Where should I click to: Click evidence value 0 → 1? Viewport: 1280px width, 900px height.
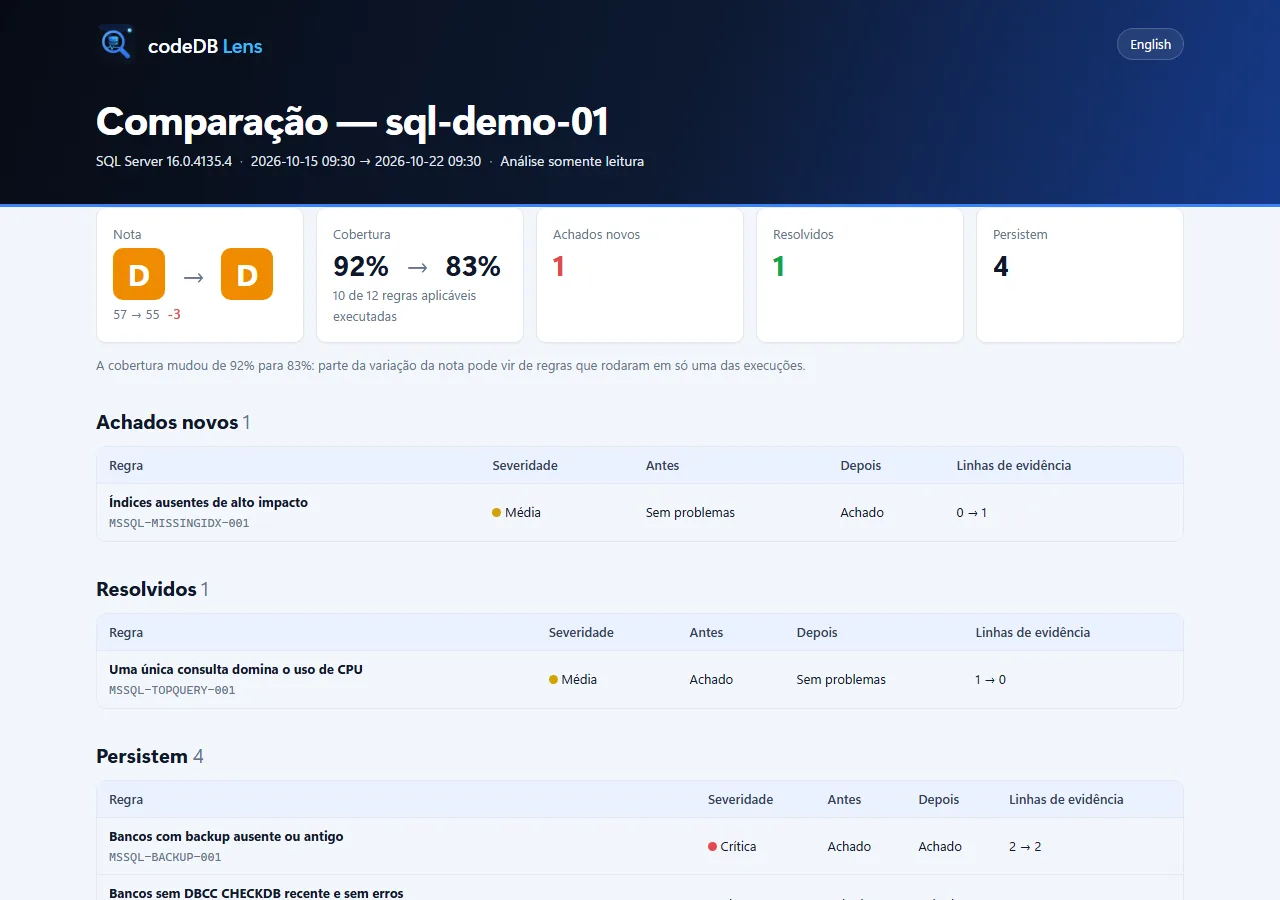point(971,513)
